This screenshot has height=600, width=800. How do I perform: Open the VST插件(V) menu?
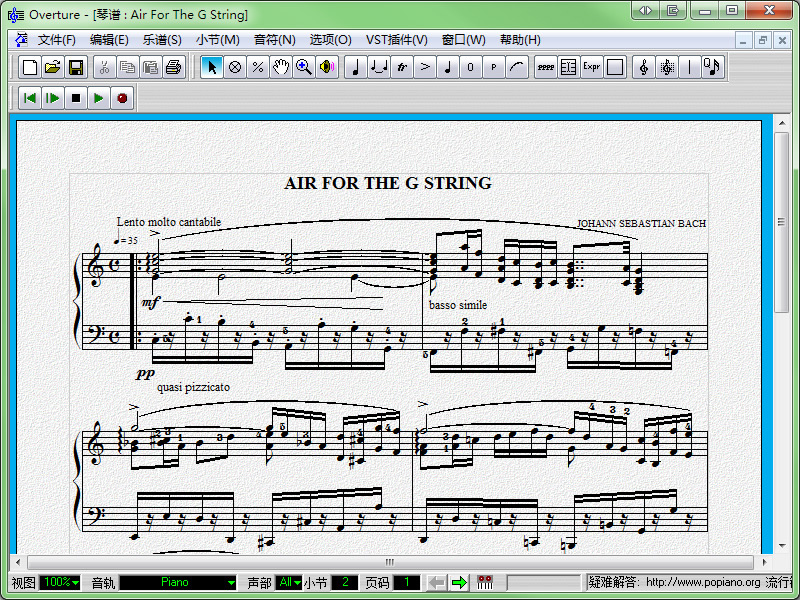[396, 40]
